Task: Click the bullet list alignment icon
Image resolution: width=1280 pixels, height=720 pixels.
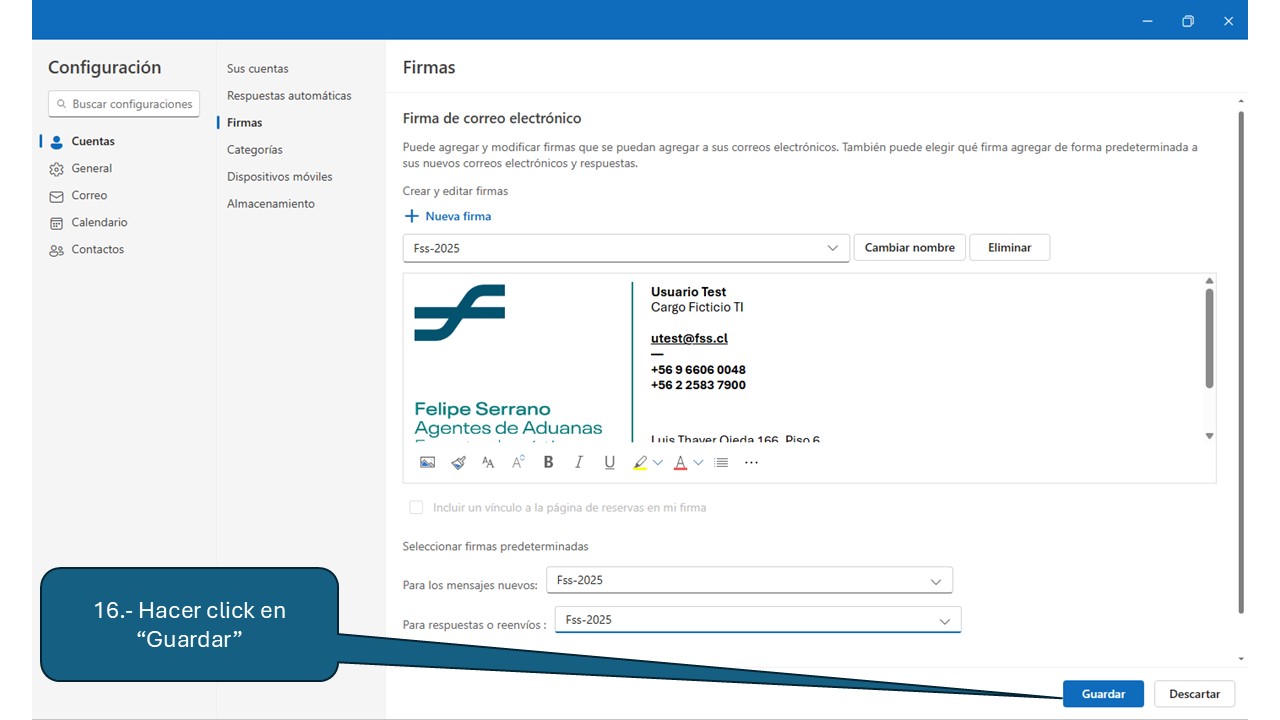Action: pyautogui.click(x=721, y=462)
